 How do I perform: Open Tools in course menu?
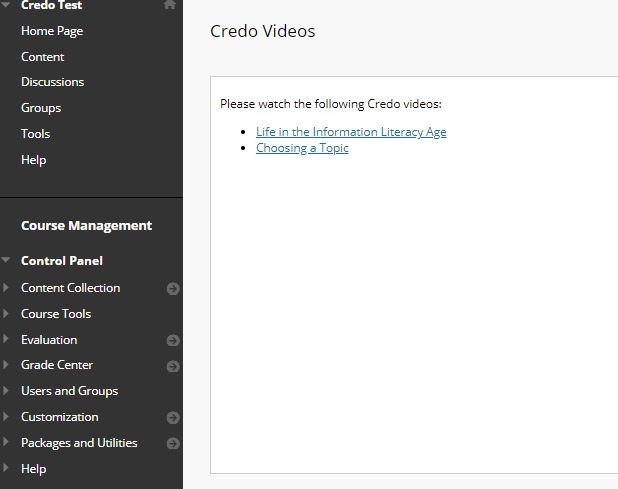point(35,134)
